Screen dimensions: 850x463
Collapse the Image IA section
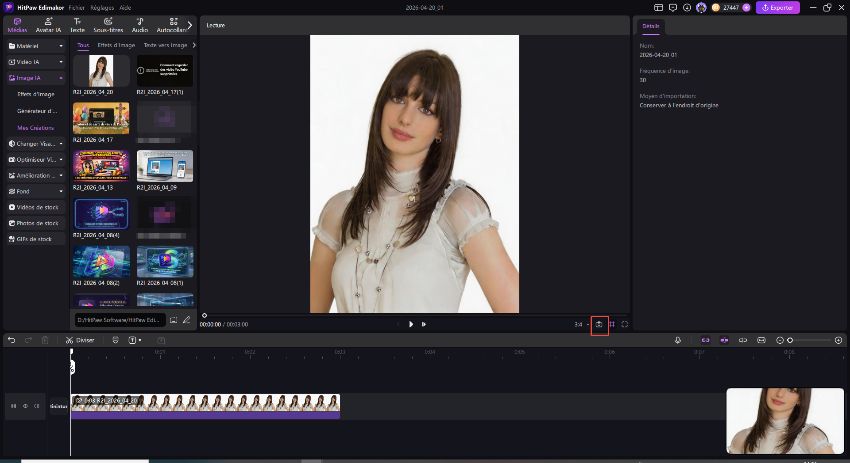(36, 78)
